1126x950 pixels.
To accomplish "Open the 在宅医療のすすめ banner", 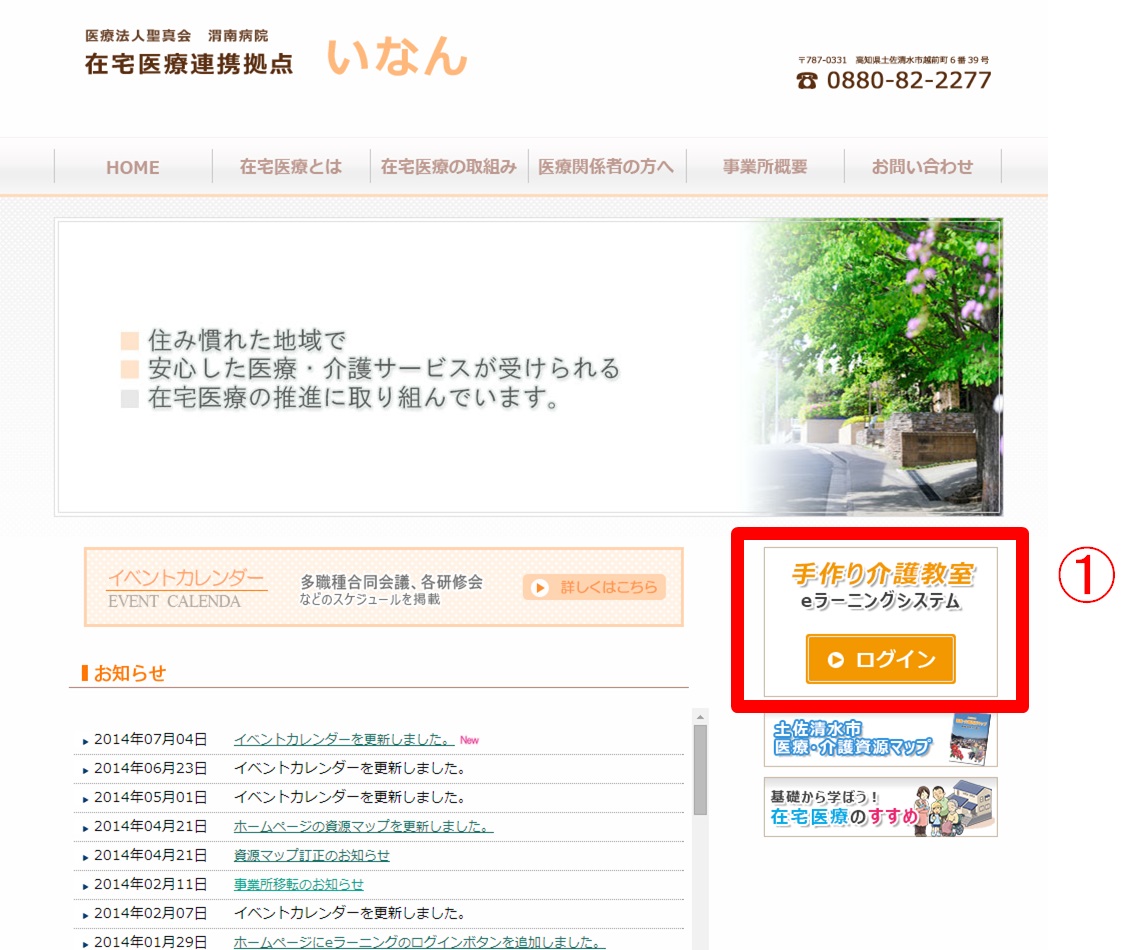I will point(880,807).
